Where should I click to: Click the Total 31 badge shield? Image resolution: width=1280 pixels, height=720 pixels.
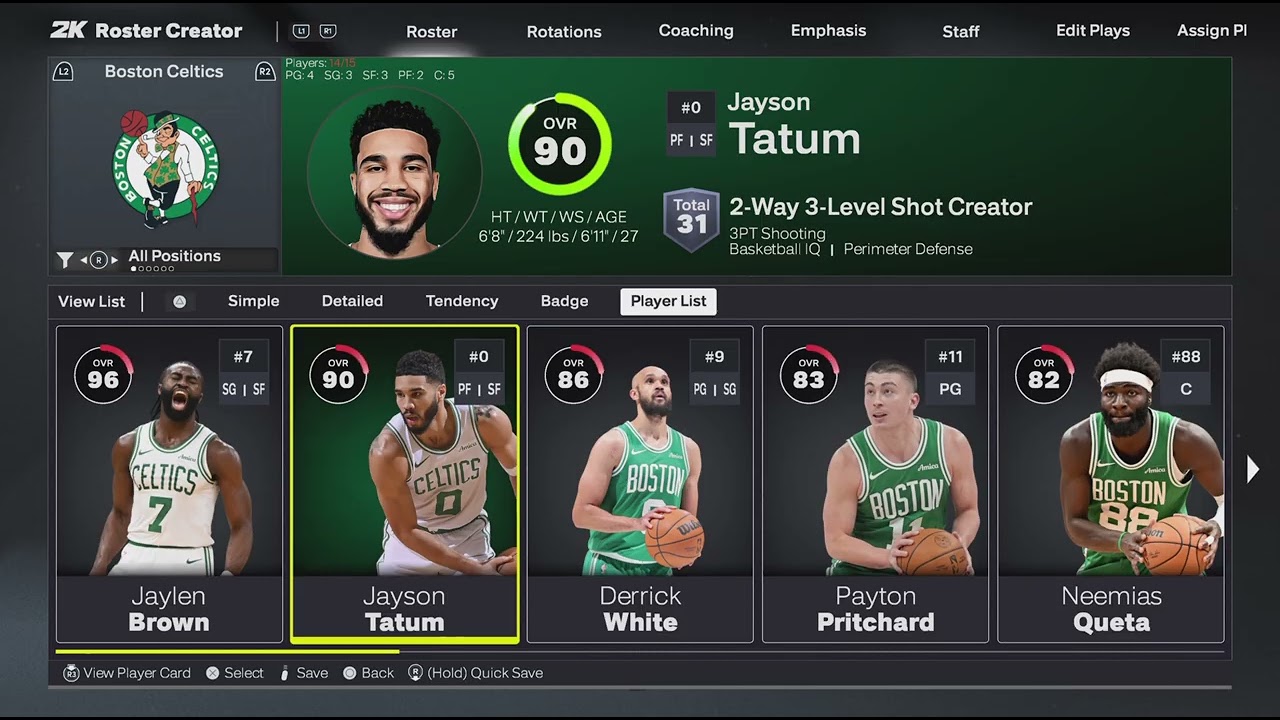pyautogui.click(x=691, y=220)
